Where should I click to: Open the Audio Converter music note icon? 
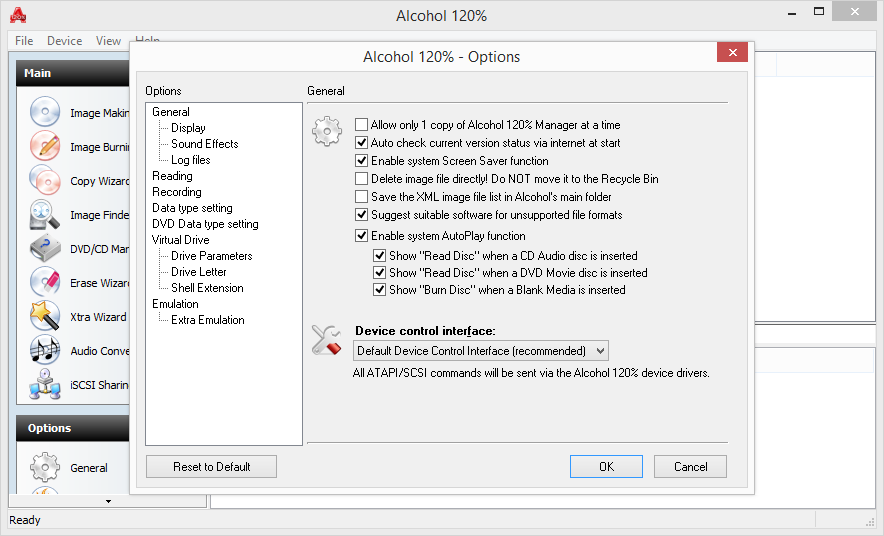pos(45,350)
